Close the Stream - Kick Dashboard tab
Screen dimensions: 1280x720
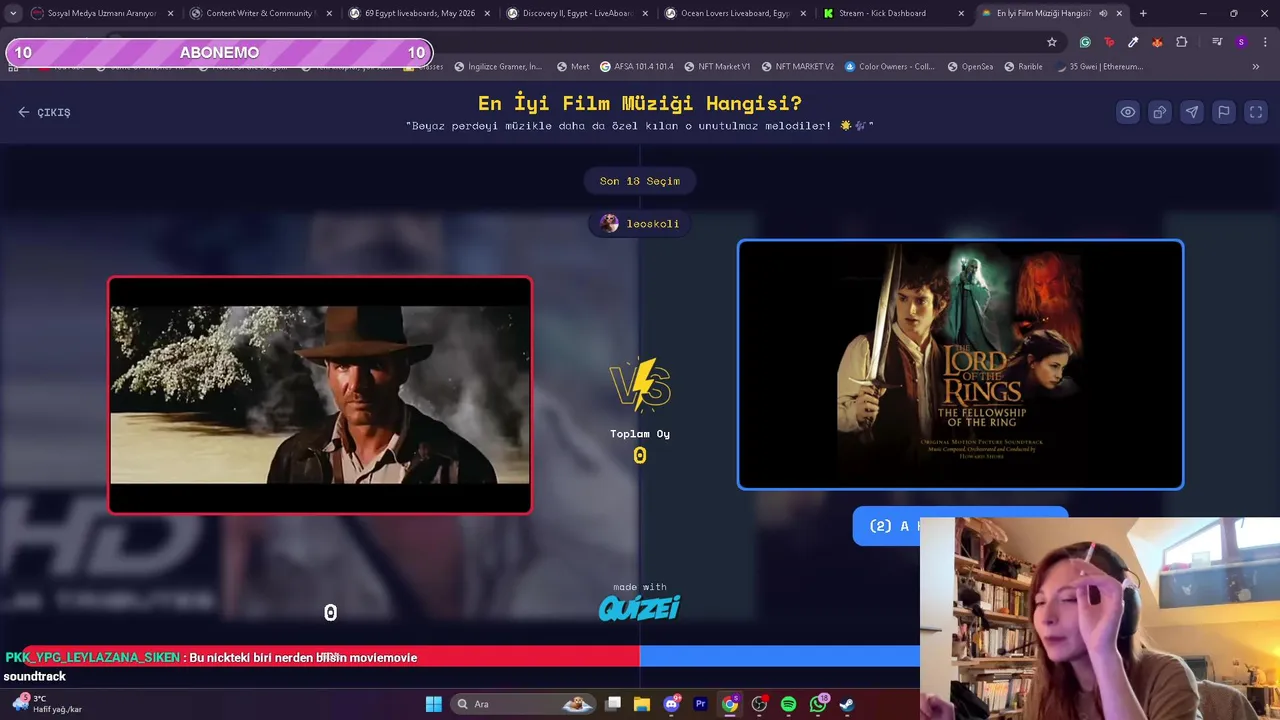961,13
